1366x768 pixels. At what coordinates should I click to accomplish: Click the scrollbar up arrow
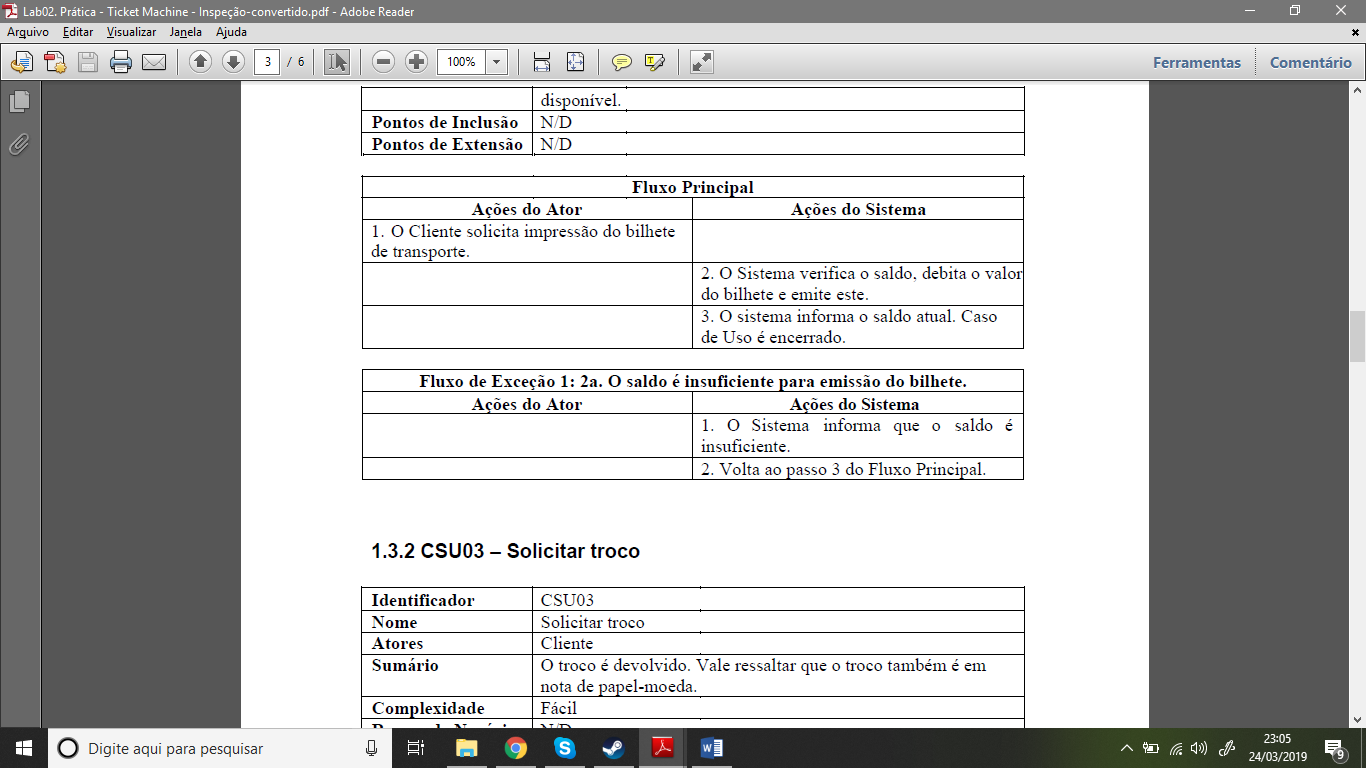1357,90
